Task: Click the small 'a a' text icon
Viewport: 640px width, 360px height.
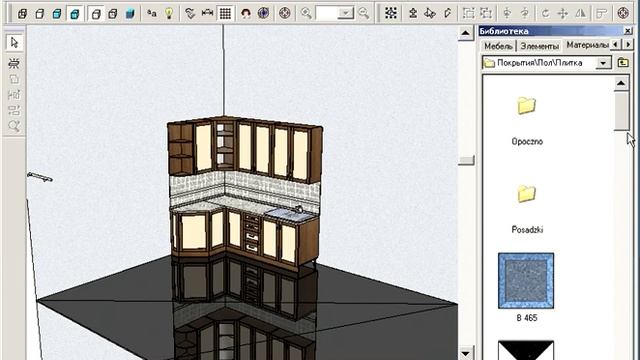Action: click(x=152, y=13)
